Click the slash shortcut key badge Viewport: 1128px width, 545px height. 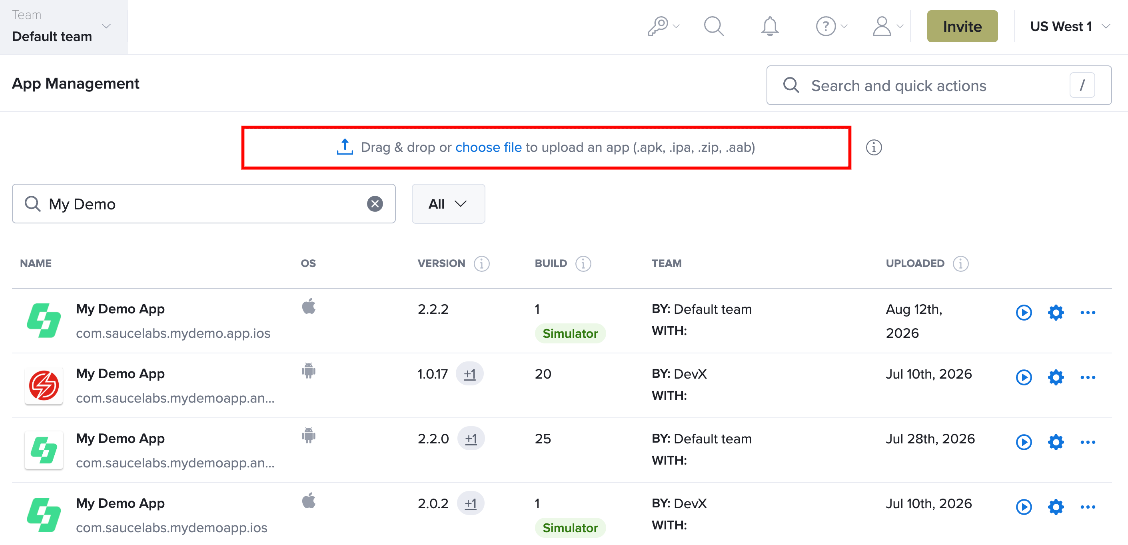(1082, 86)
